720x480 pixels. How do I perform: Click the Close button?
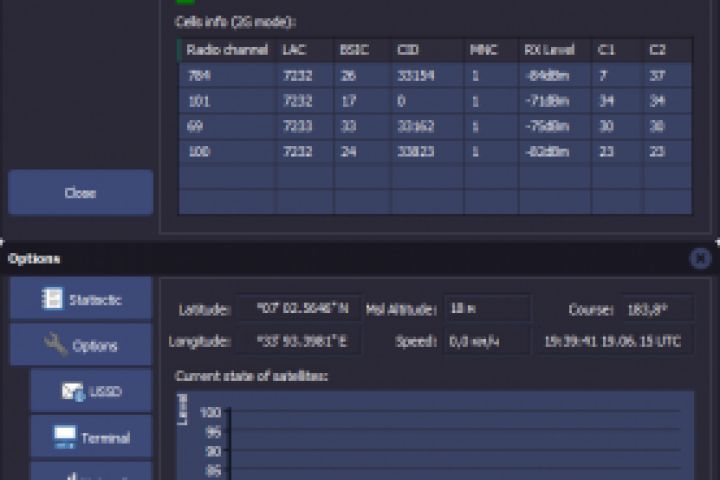click(80, 192)
